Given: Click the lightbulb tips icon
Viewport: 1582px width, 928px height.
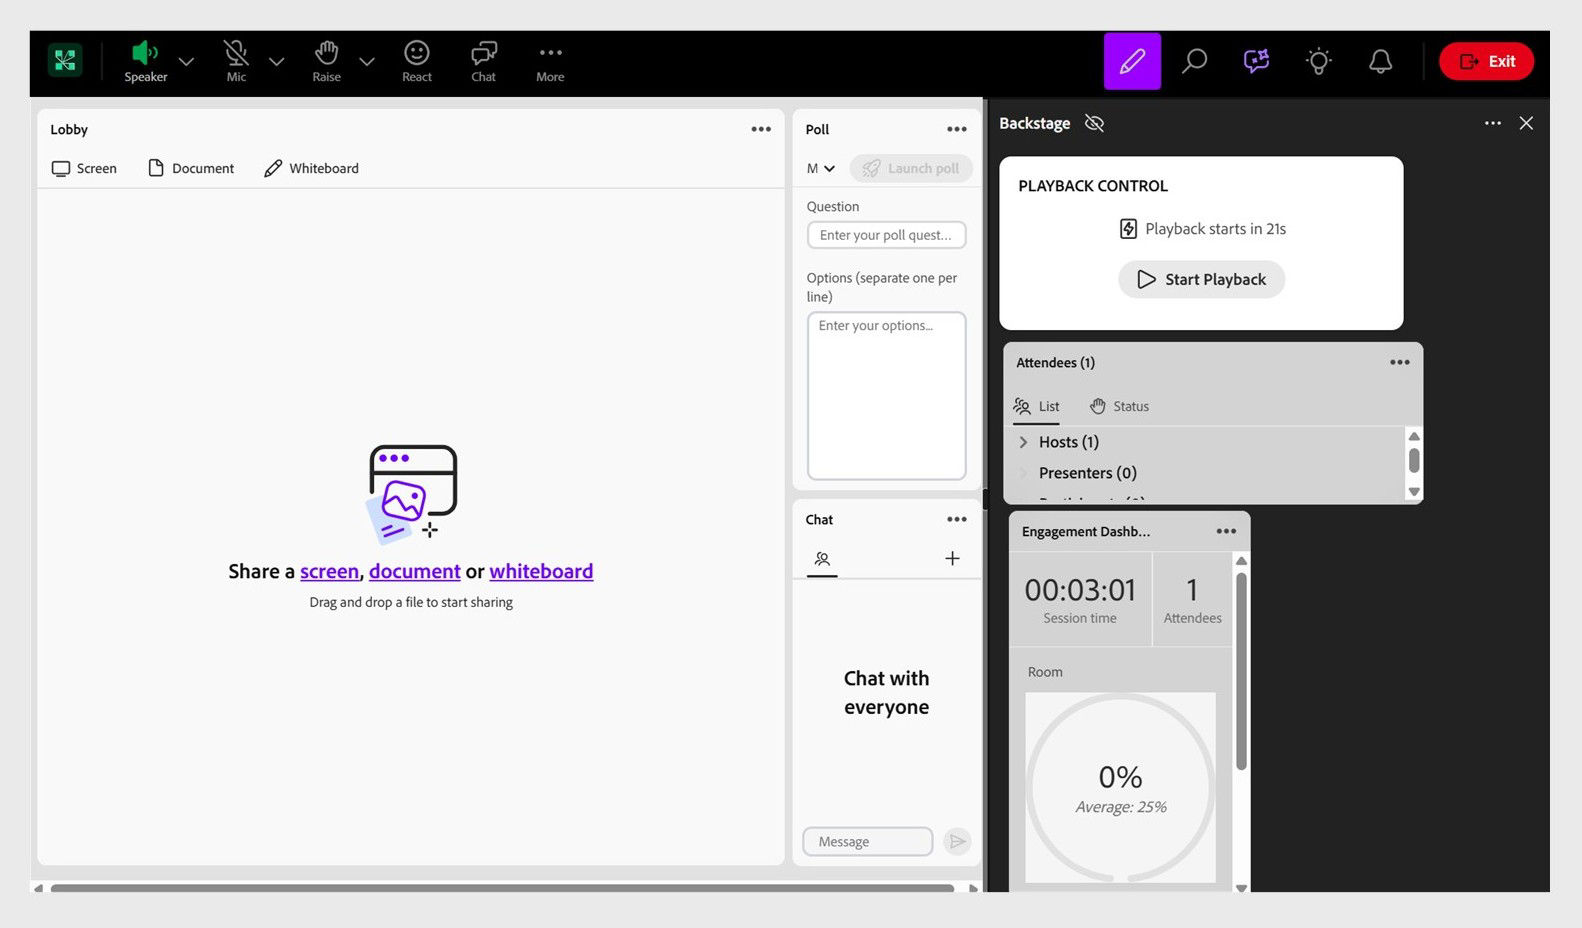Looking at the screenshot, I should (1319, 61).
